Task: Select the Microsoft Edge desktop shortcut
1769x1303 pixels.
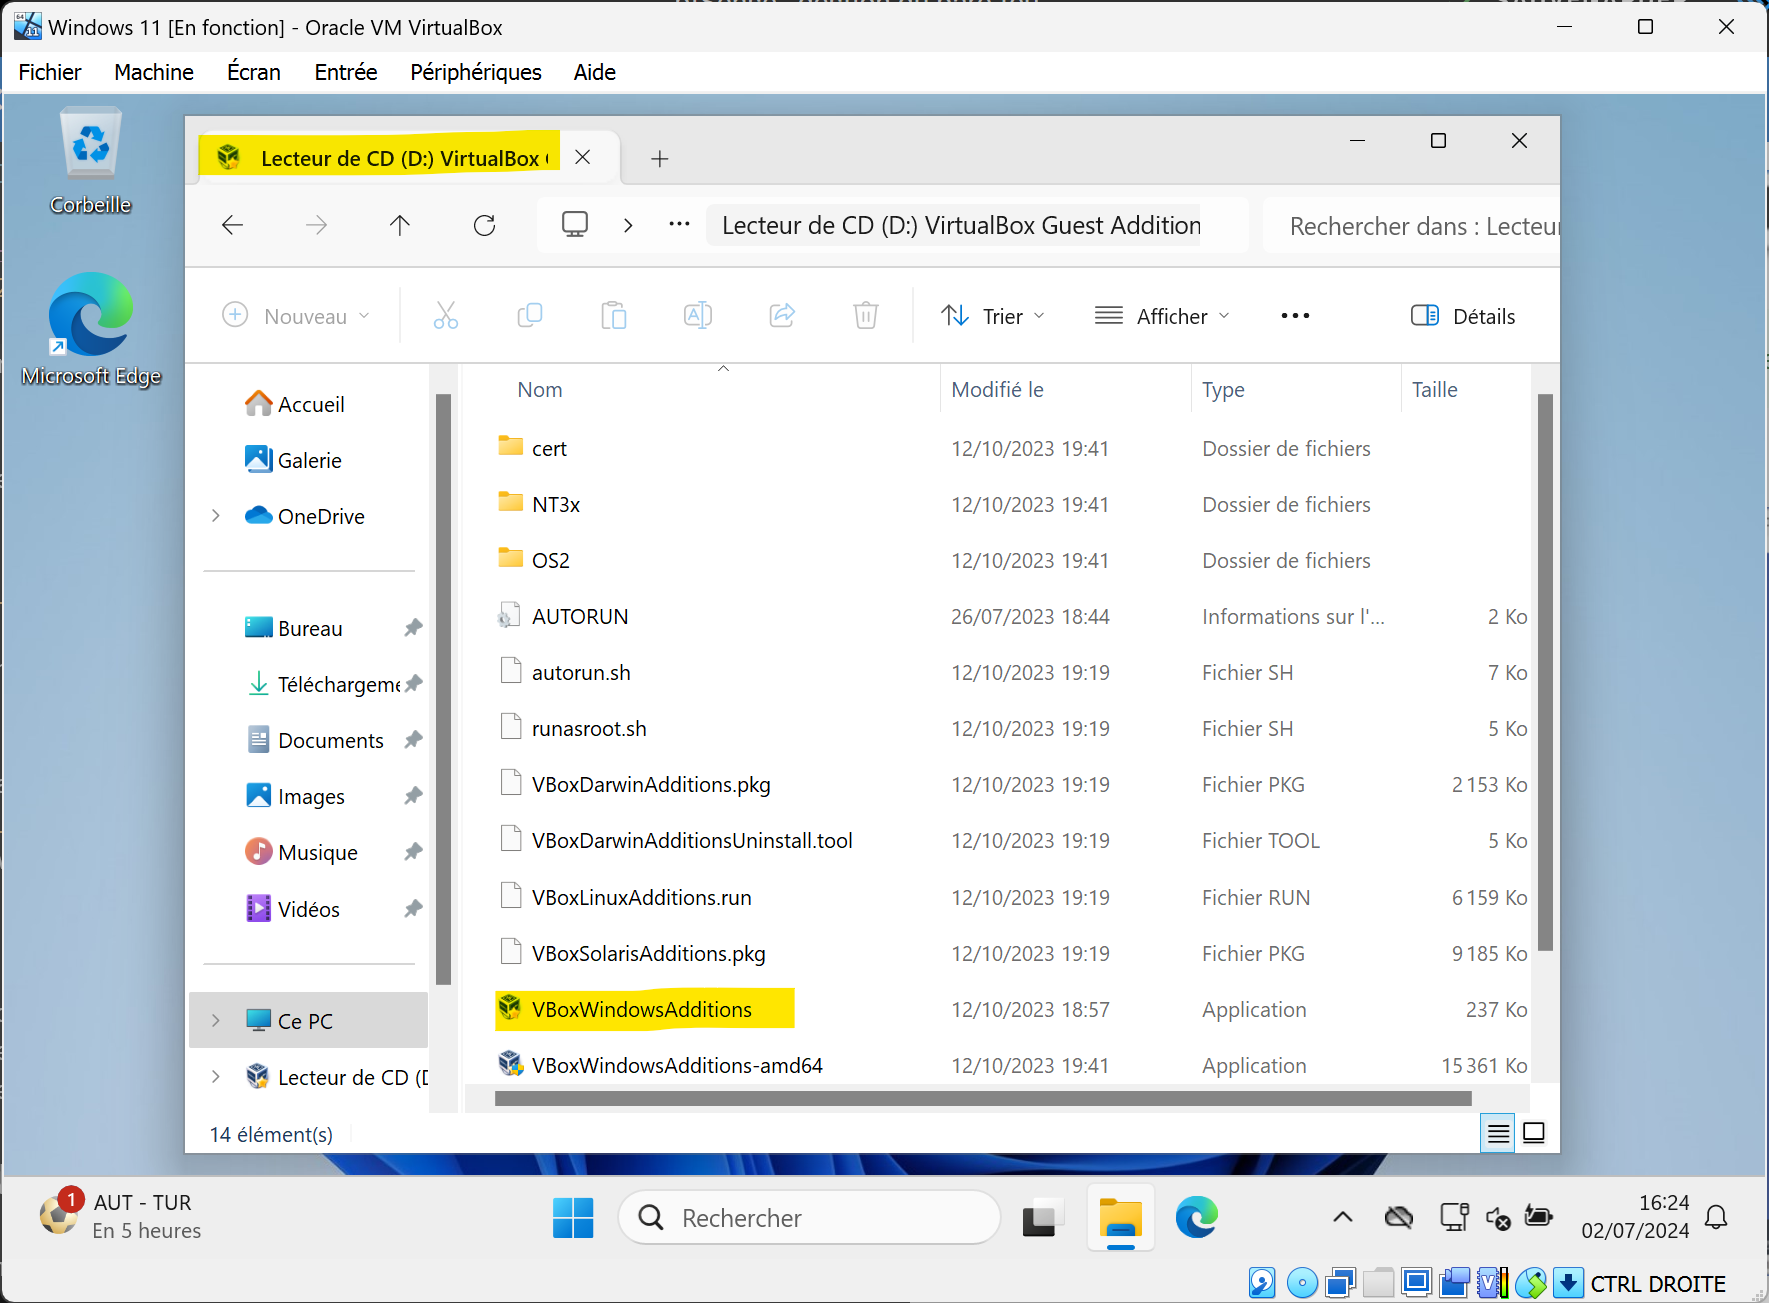Action: click(x=91, y=330)
